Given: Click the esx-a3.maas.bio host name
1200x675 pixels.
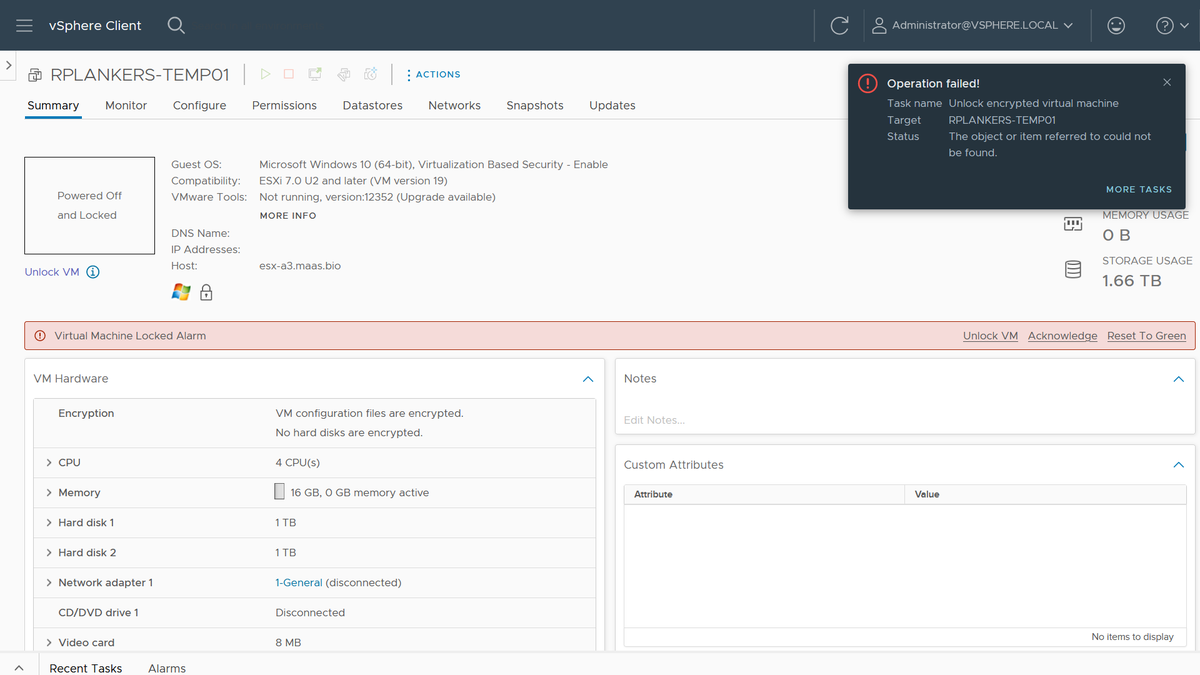Looking at the screenshot, I should (300, 266).
